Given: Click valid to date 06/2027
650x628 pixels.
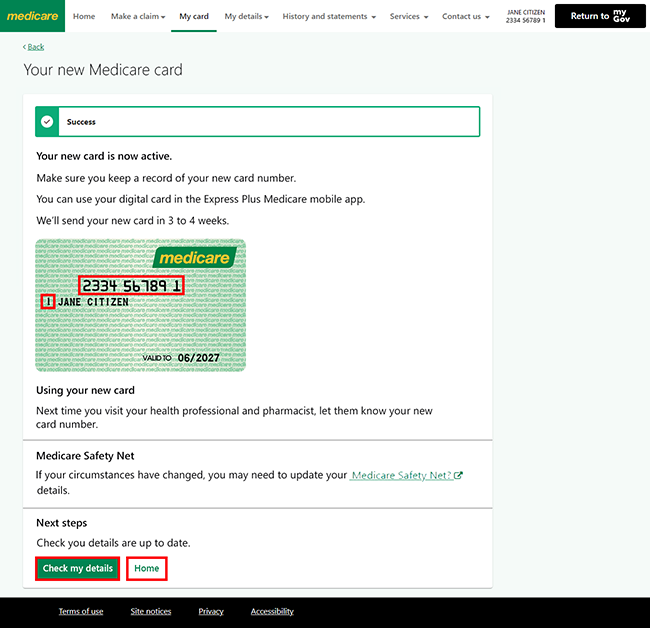Looking at the screenshot, I should (199, 358).
